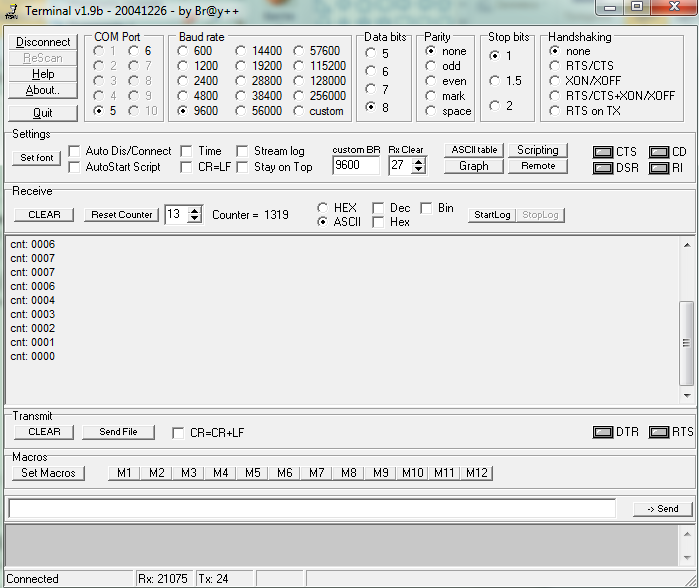Viewport: 699px width, 588px height.
Task: Select COM port 5 radio button
Action: 99,111
